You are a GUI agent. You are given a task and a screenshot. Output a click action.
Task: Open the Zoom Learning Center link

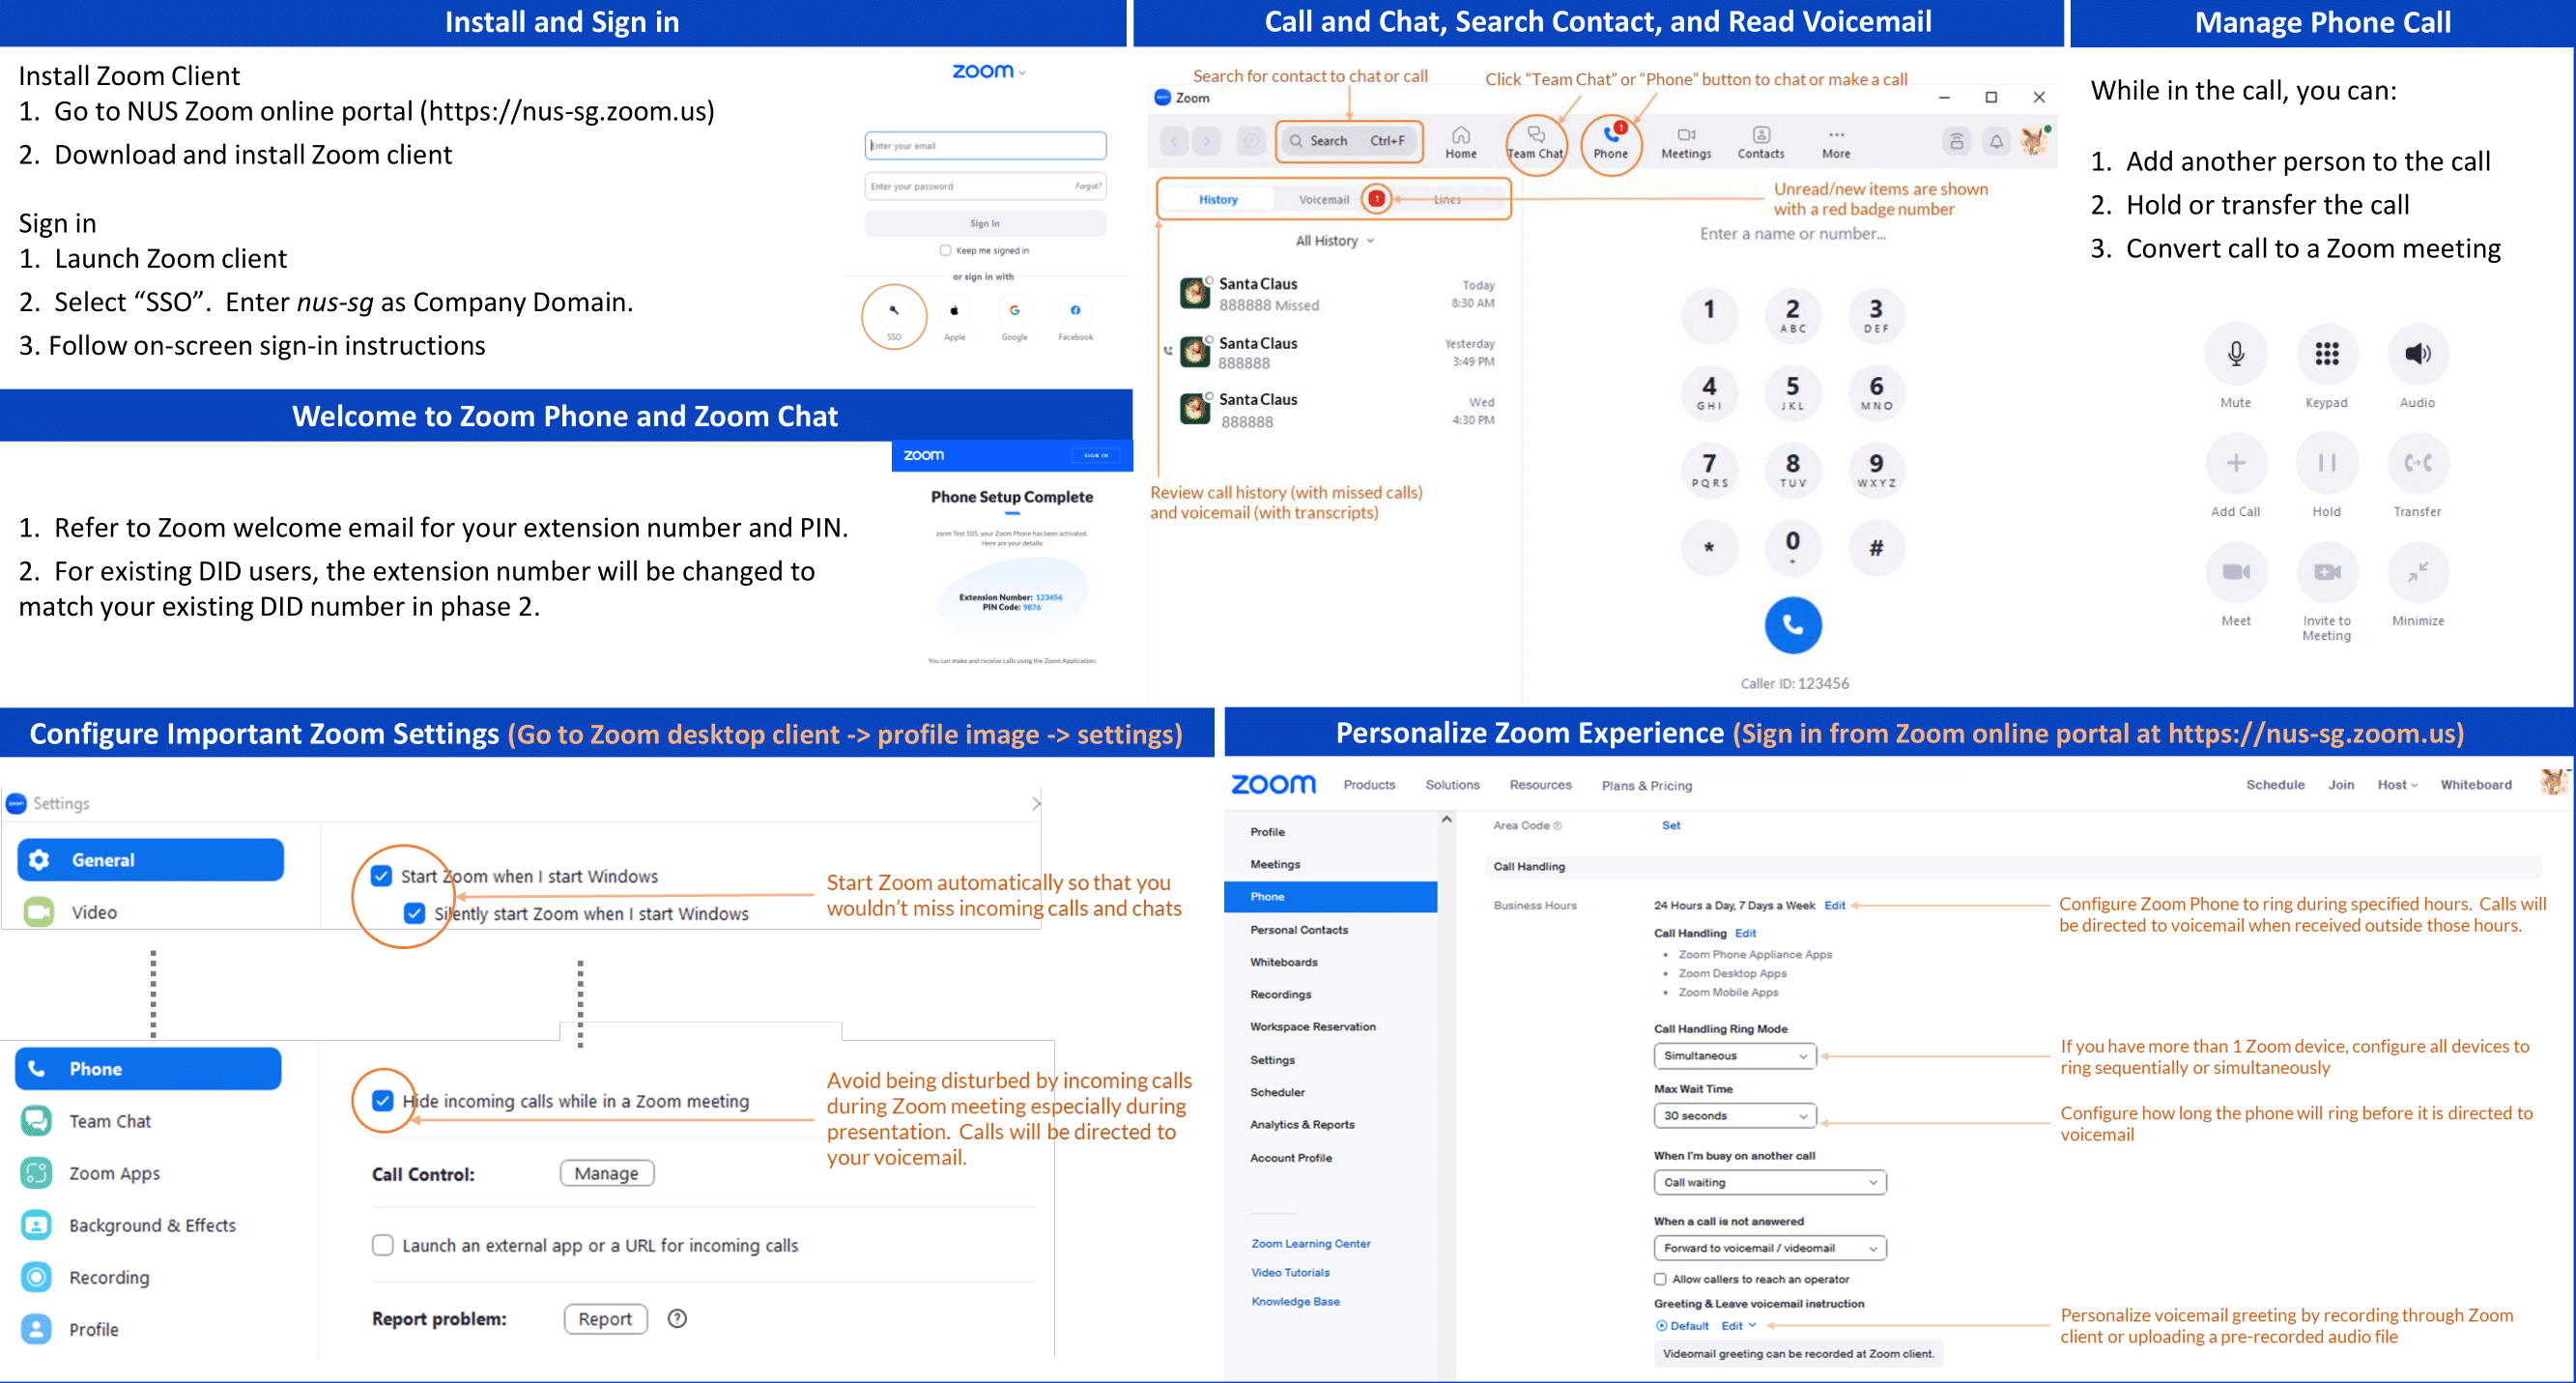[x=1310, y=1244]
